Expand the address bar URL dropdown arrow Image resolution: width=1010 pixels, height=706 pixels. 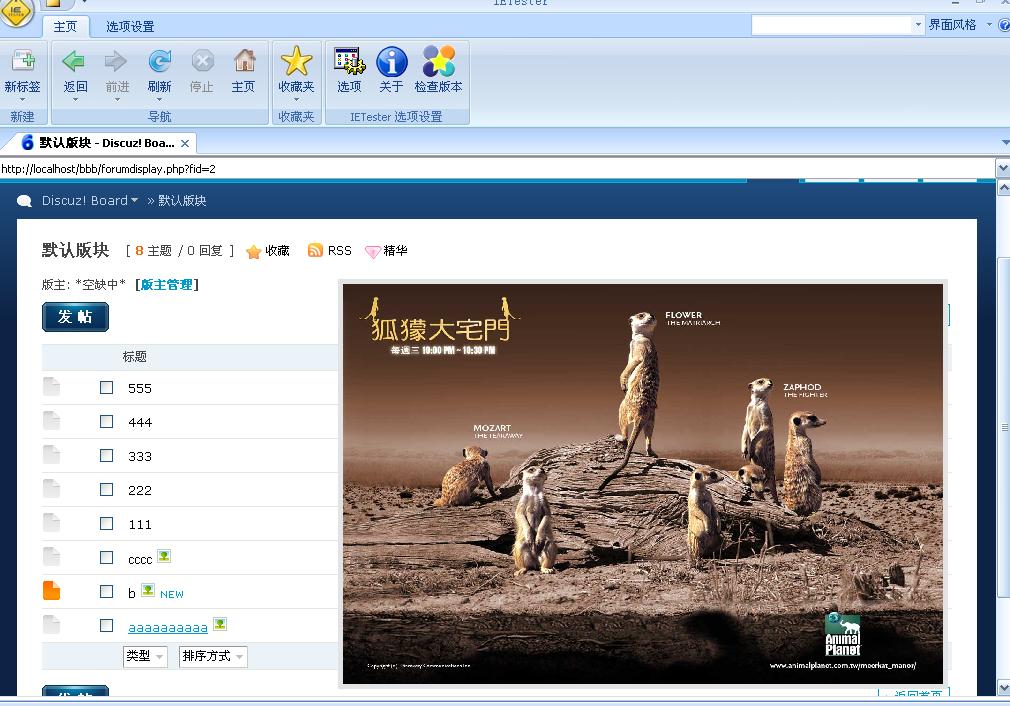(x=1003, y=169)
